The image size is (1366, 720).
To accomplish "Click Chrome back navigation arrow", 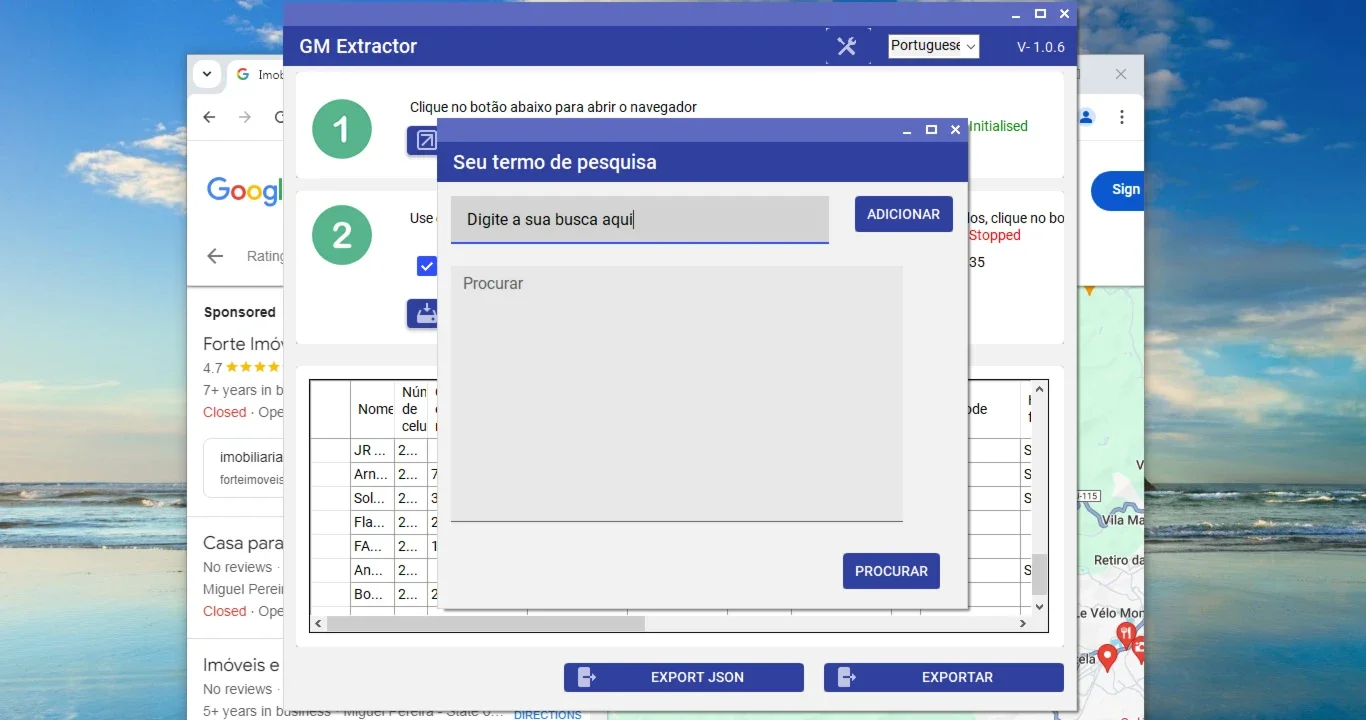I will pos(209,117).
